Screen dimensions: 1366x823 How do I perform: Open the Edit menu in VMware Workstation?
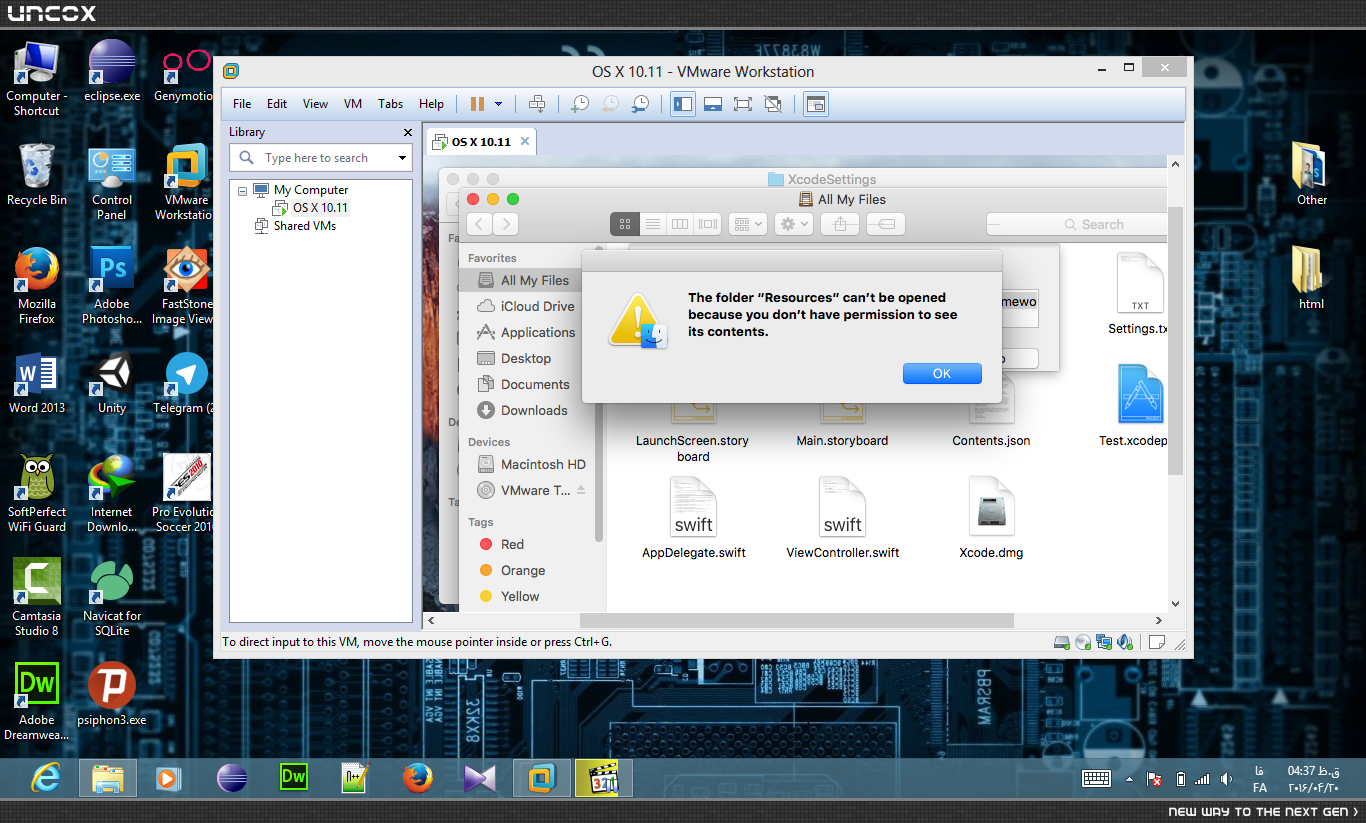[x=277, y=104]
